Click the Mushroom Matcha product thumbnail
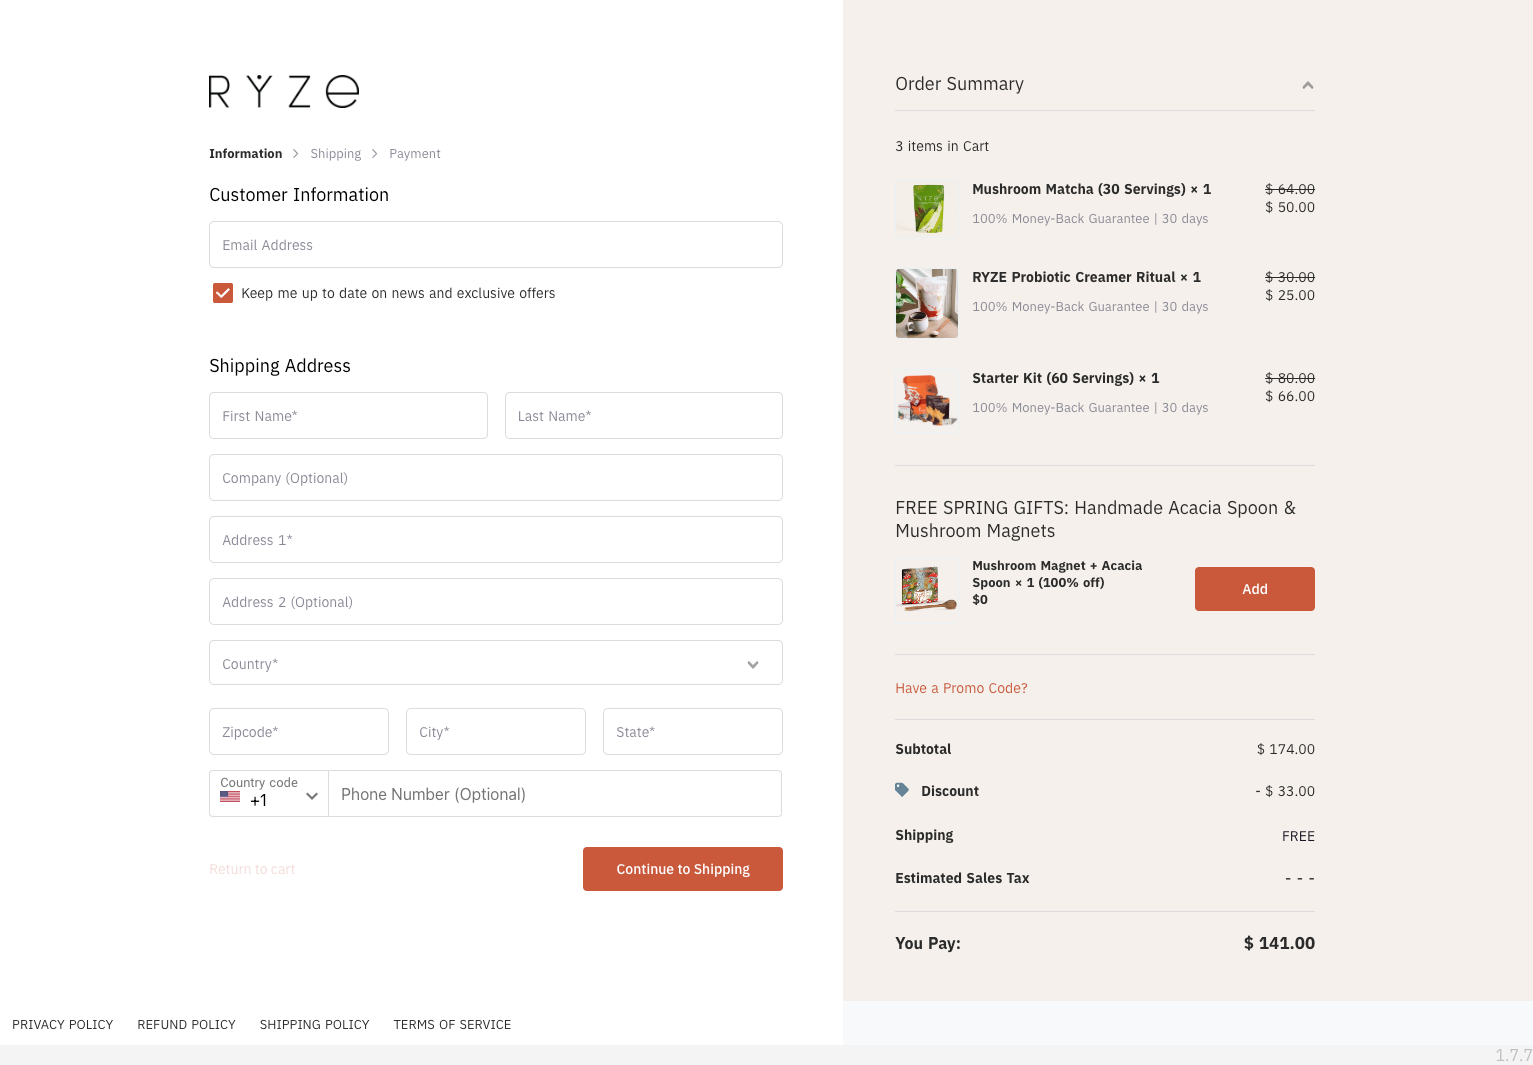The image size is (1533, 1065). point(927,207)
